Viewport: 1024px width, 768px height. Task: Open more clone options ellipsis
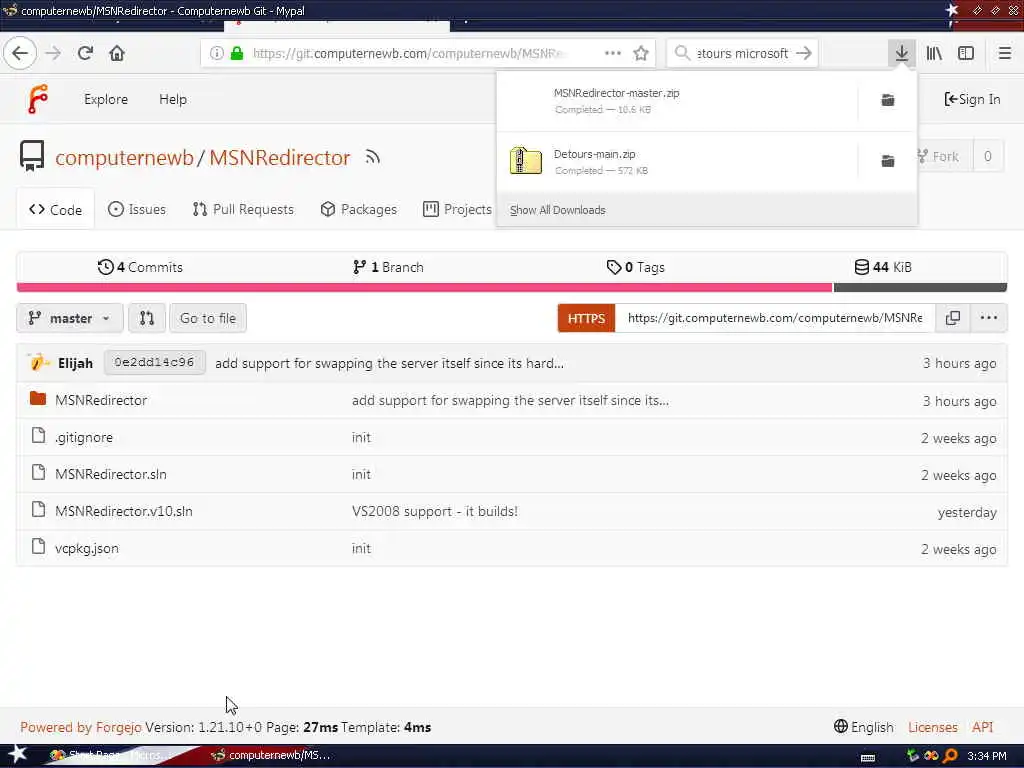(x=988, y=318)
